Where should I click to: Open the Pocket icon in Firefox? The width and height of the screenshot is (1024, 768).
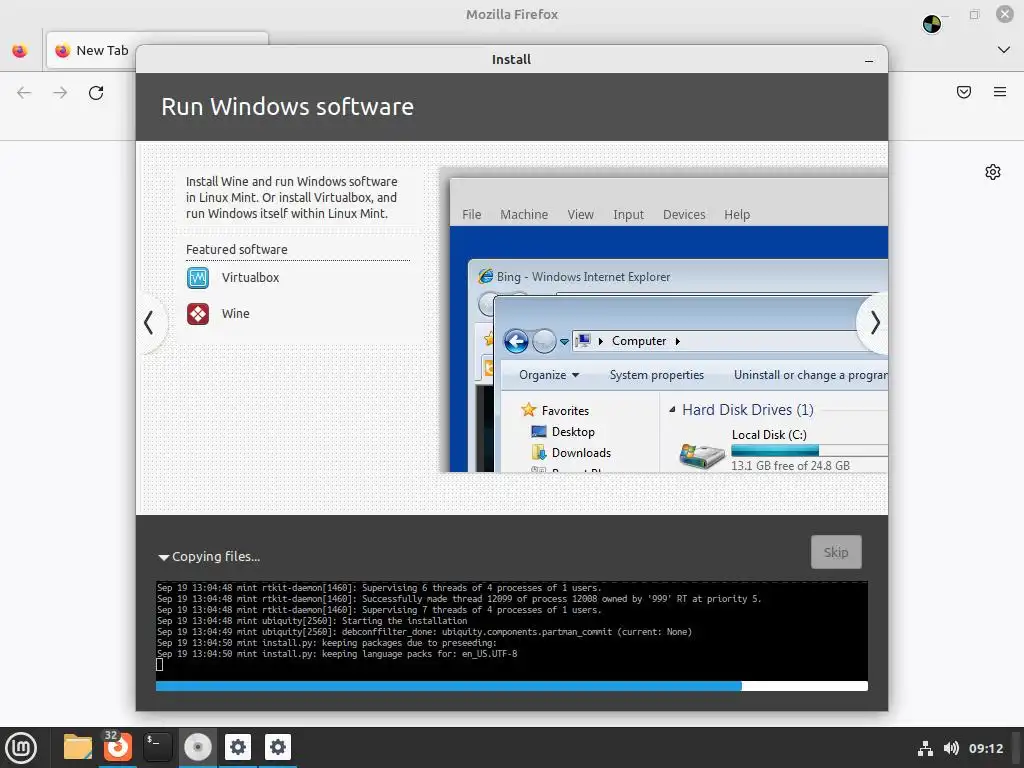(964, 92)
